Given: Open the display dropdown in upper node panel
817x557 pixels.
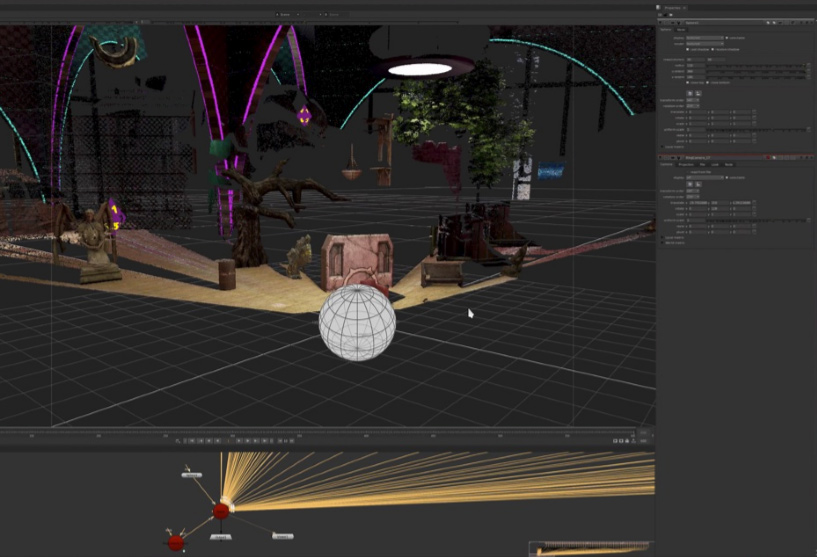Looking at the screenshot, I should (705, 37).
